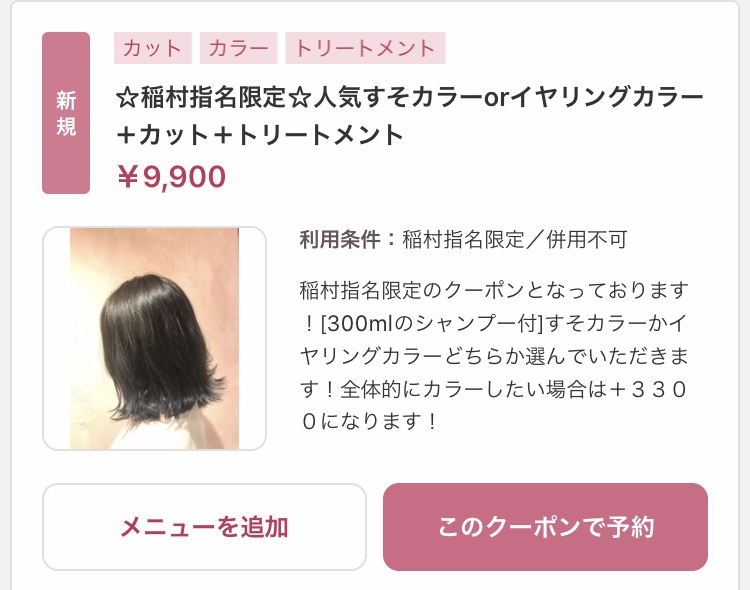The width and height of the screenshot is (750, 590).
Task: Click the ￥9,900 price text
Action: pyautogui.click(x=171, y=177)
